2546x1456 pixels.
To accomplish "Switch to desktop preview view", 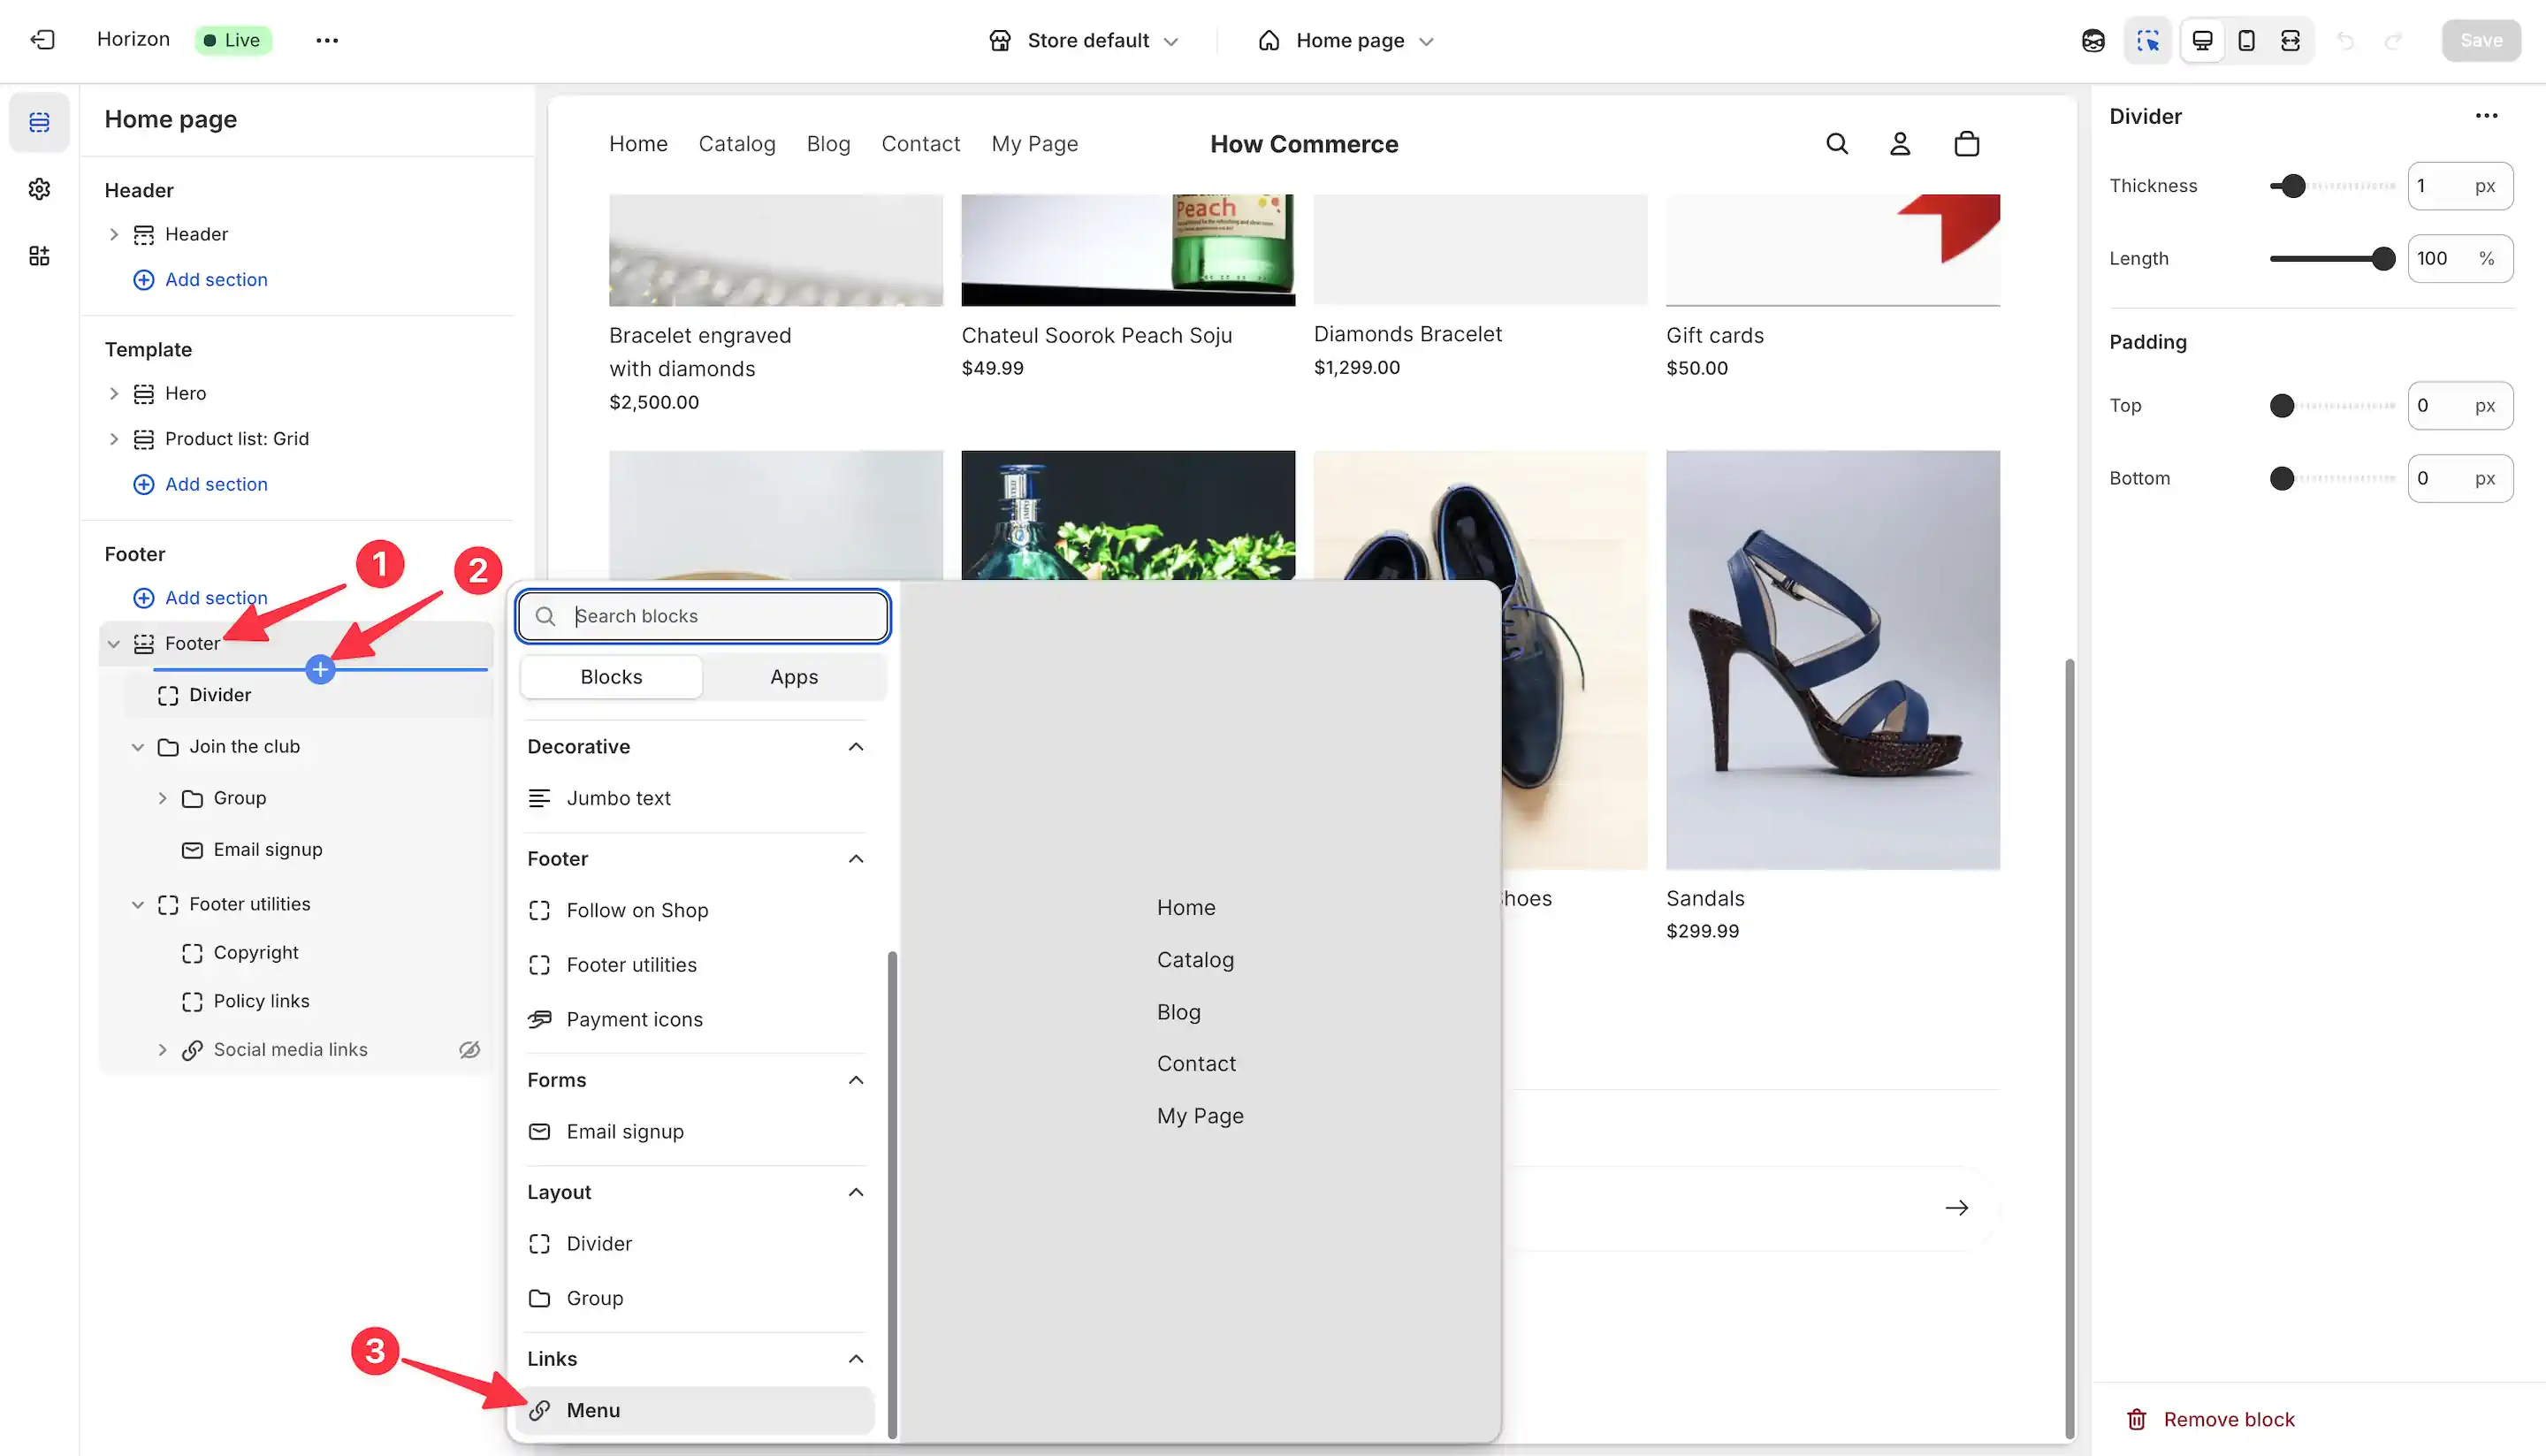I will point(2202,40).
